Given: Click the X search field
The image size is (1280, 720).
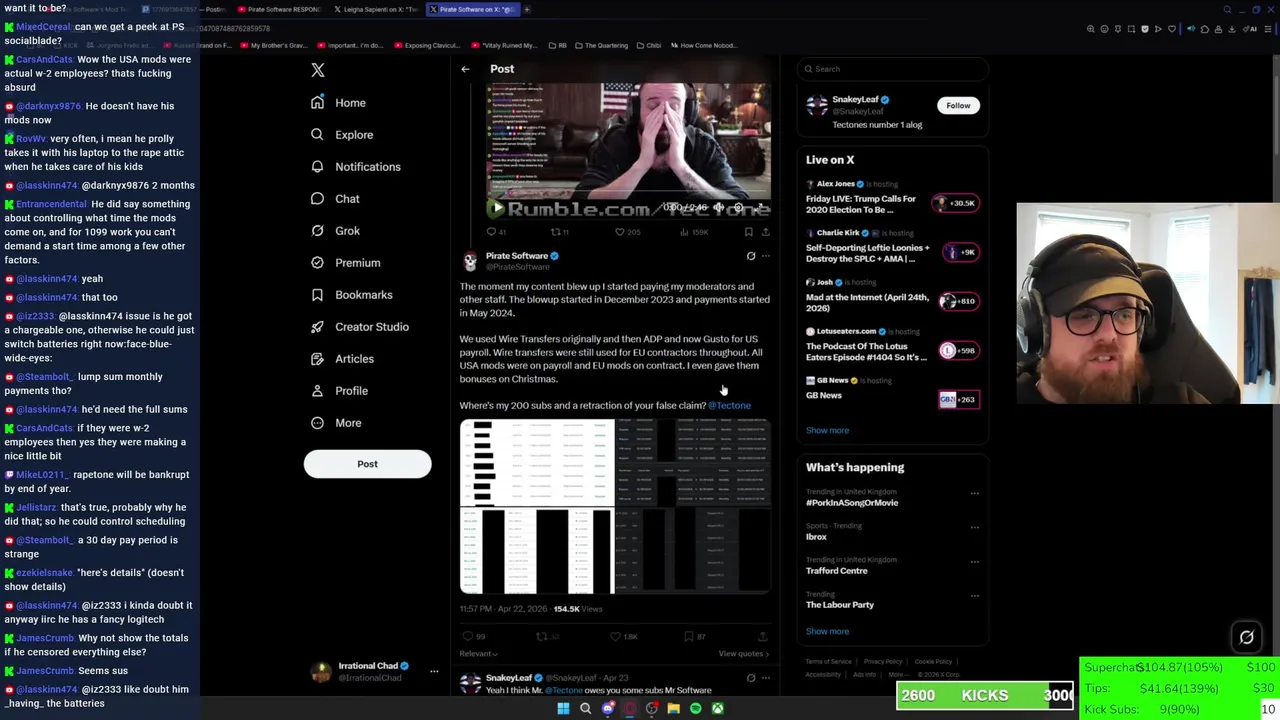Looking at the screenshot, I should (x=893, y=69).
